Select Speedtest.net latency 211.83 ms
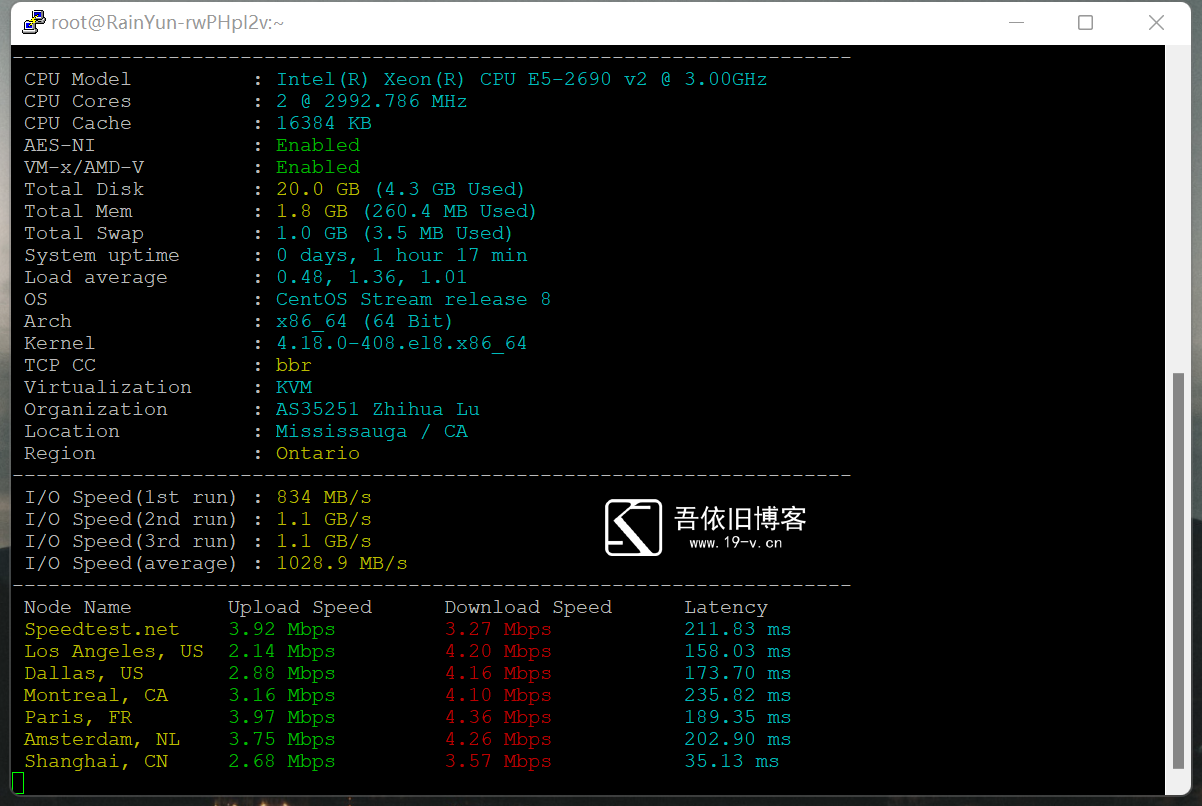Screen dimensions: 1202x806 (x=738, y=629)
